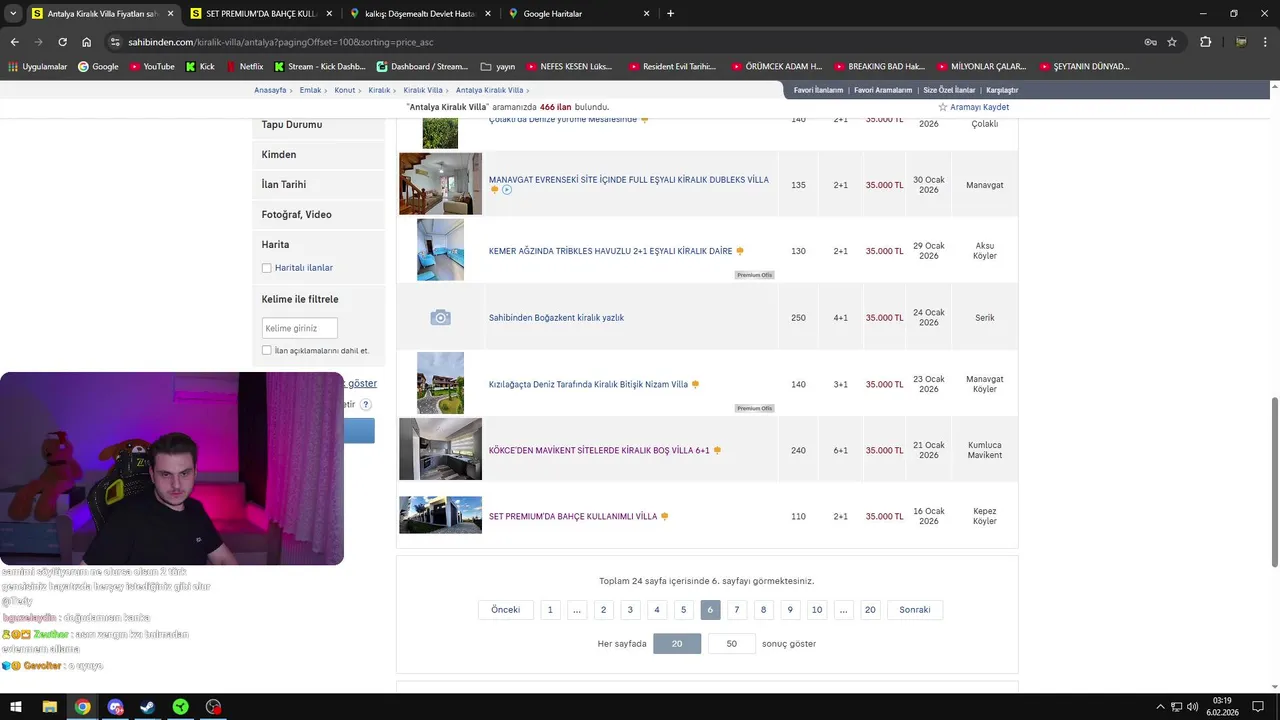Show 20 results per page

[677, 644]
